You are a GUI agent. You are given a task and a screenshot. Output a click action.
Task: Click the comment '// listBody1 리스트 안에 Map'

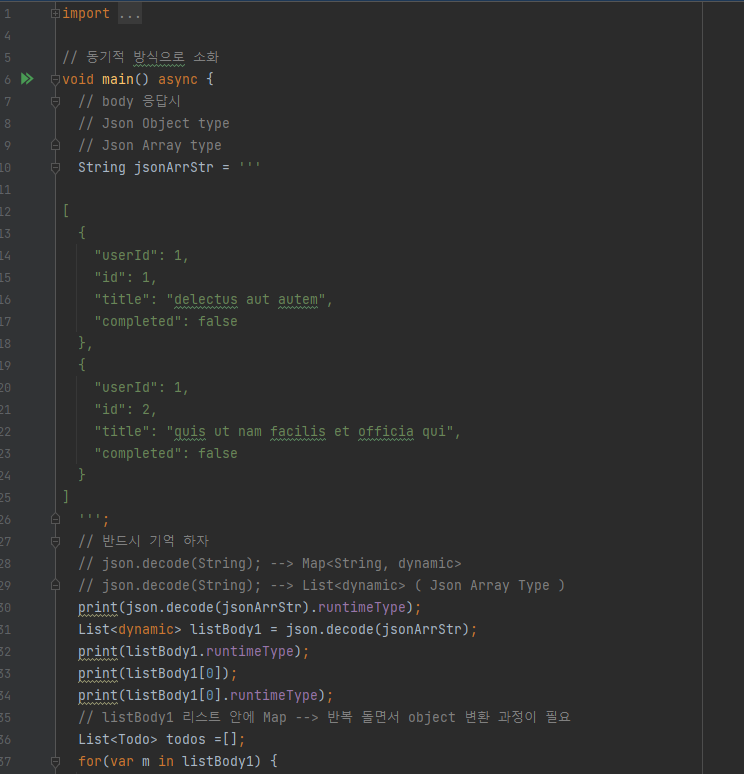pyautogui.click(x=182, y=717)
